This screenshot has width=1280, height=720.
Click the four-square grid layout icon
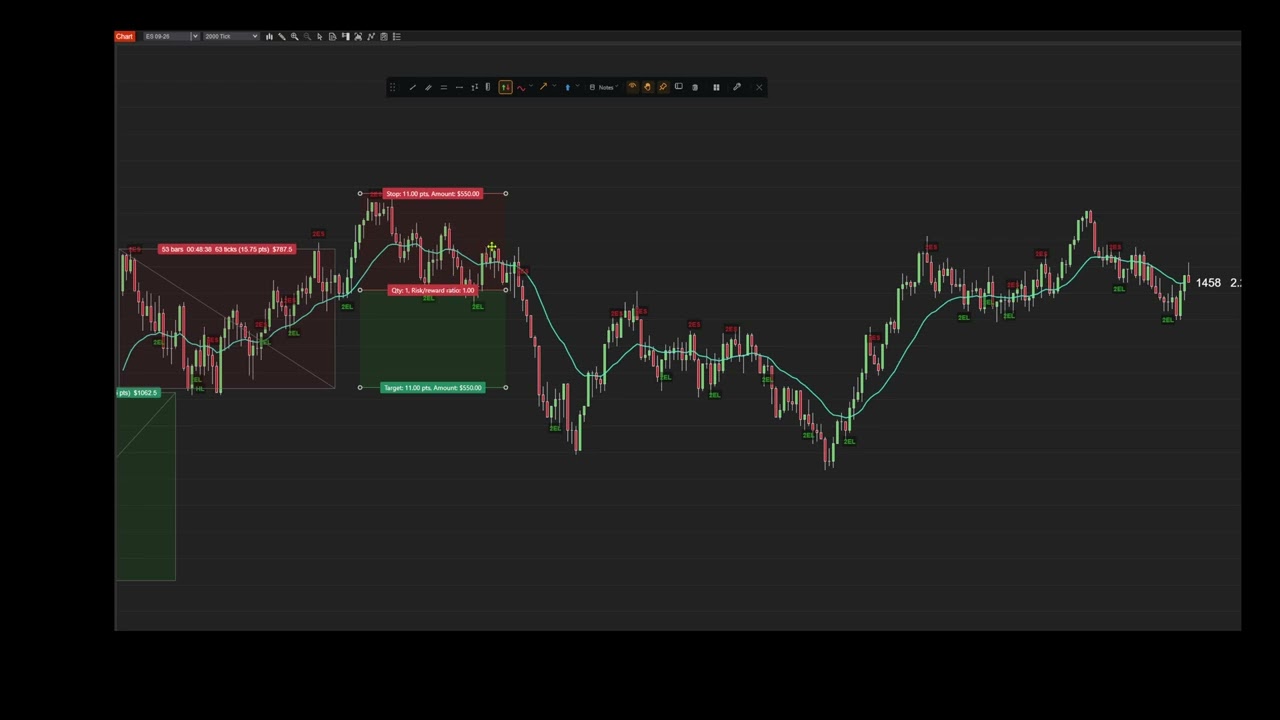tap(716, 87)
